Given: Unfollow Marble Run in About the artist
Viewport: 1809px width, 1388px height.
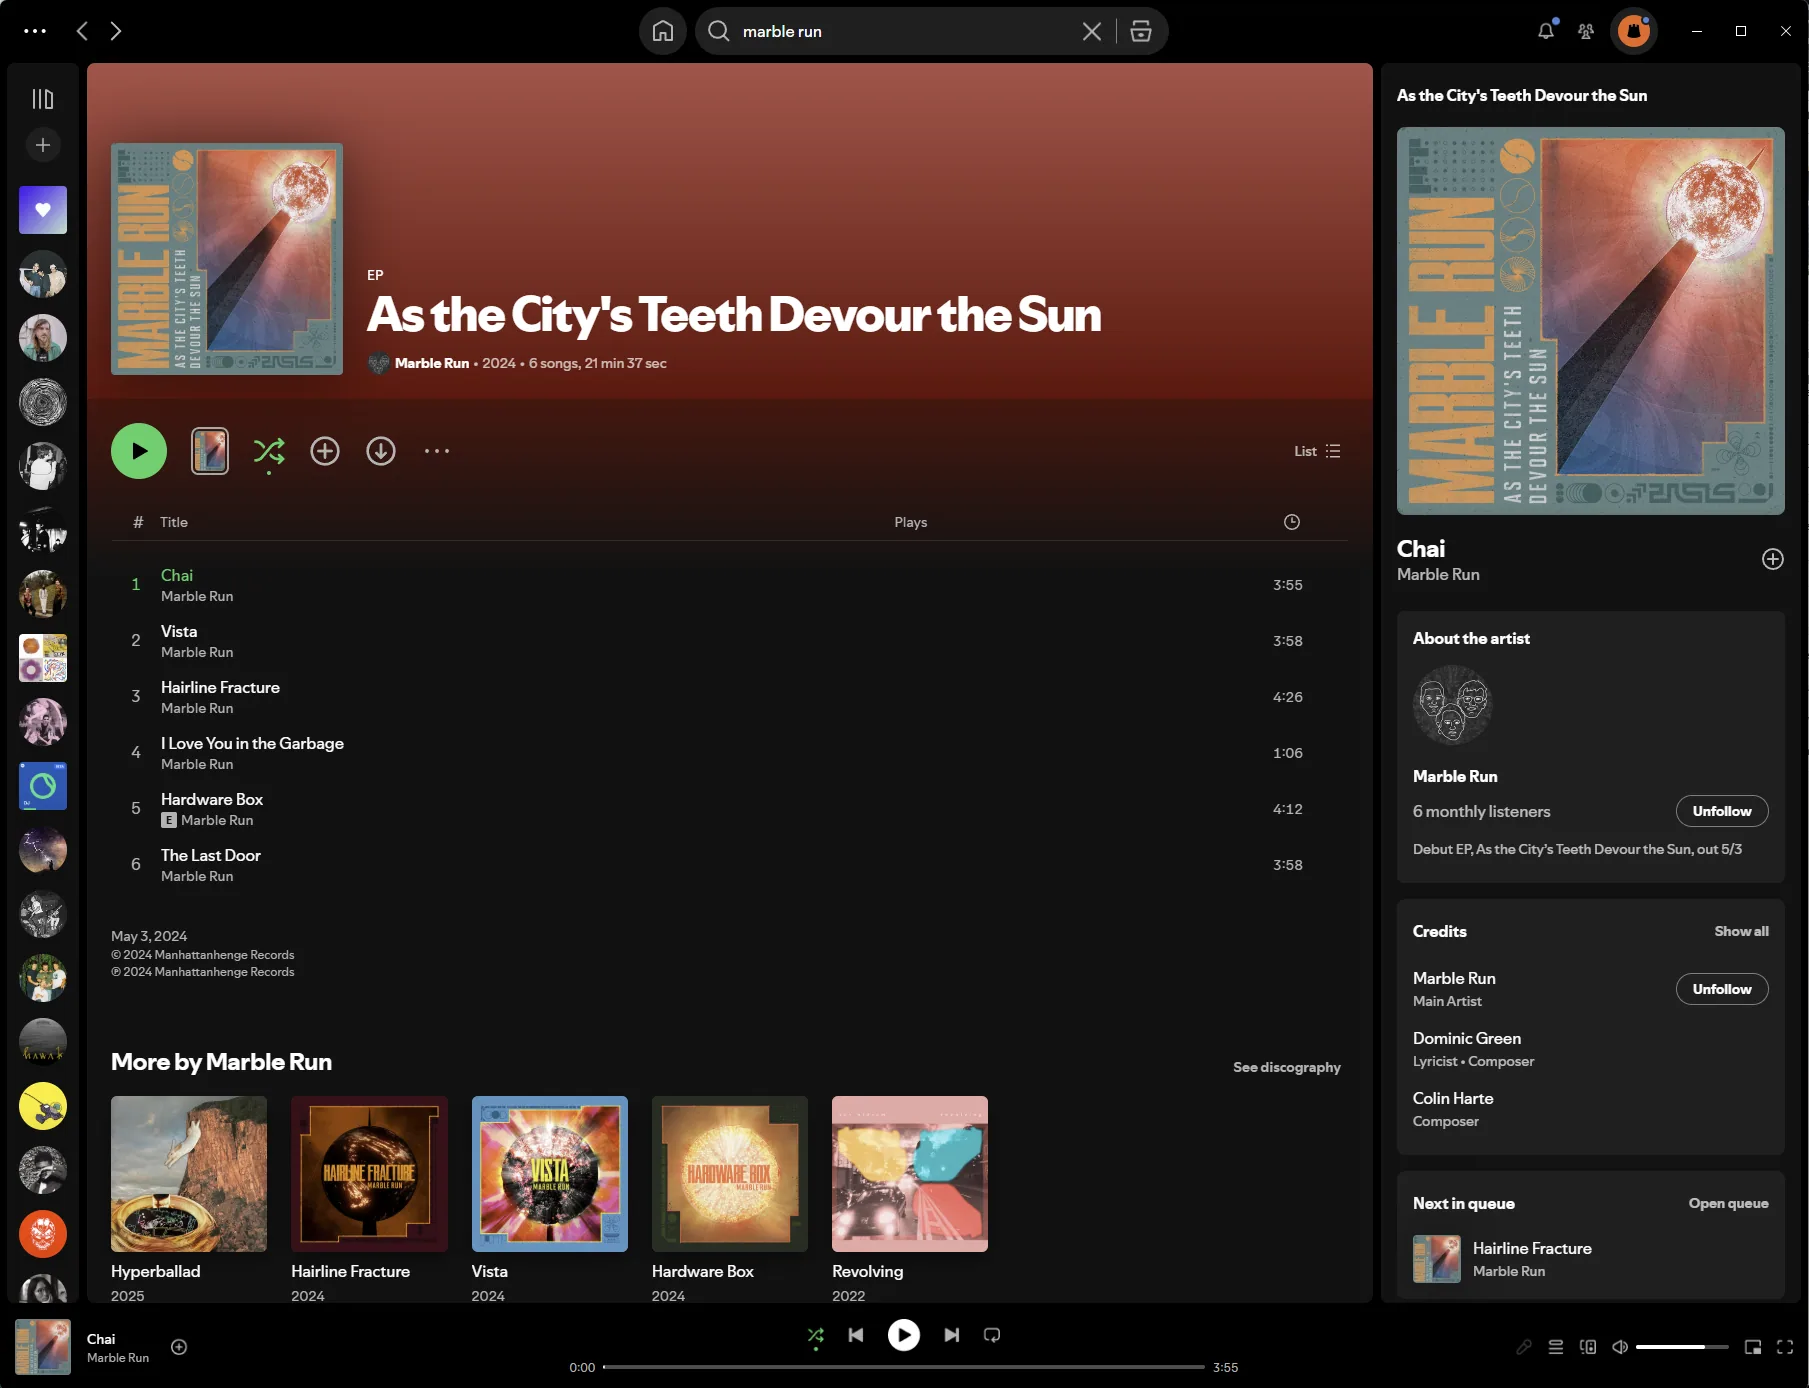Looking at the screenshot, I should [1722, 811].
